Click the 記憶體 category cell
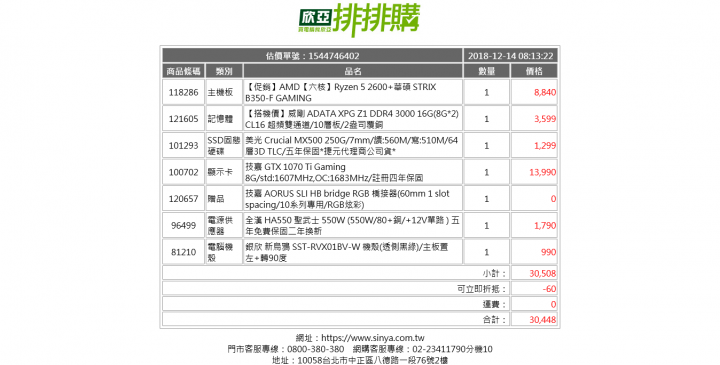 (224, 119)
